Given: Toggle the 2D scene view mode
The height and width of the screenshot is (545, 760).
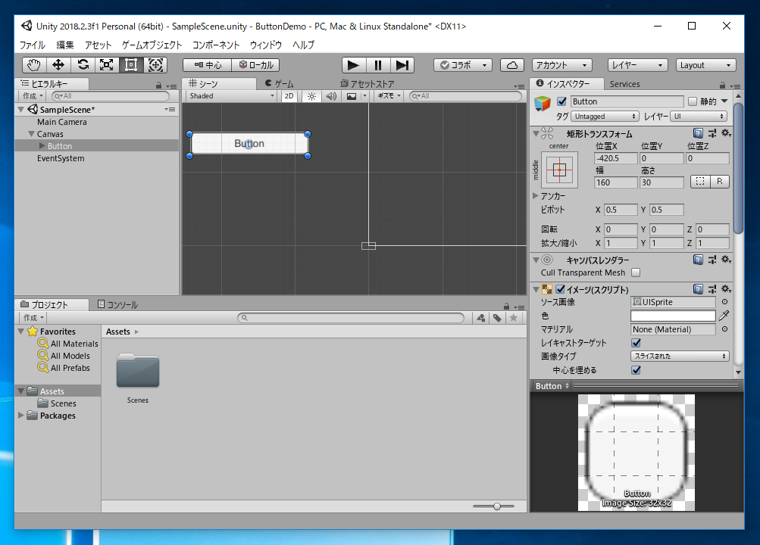Looking at the screenshot, I should [x=289, y=96].
